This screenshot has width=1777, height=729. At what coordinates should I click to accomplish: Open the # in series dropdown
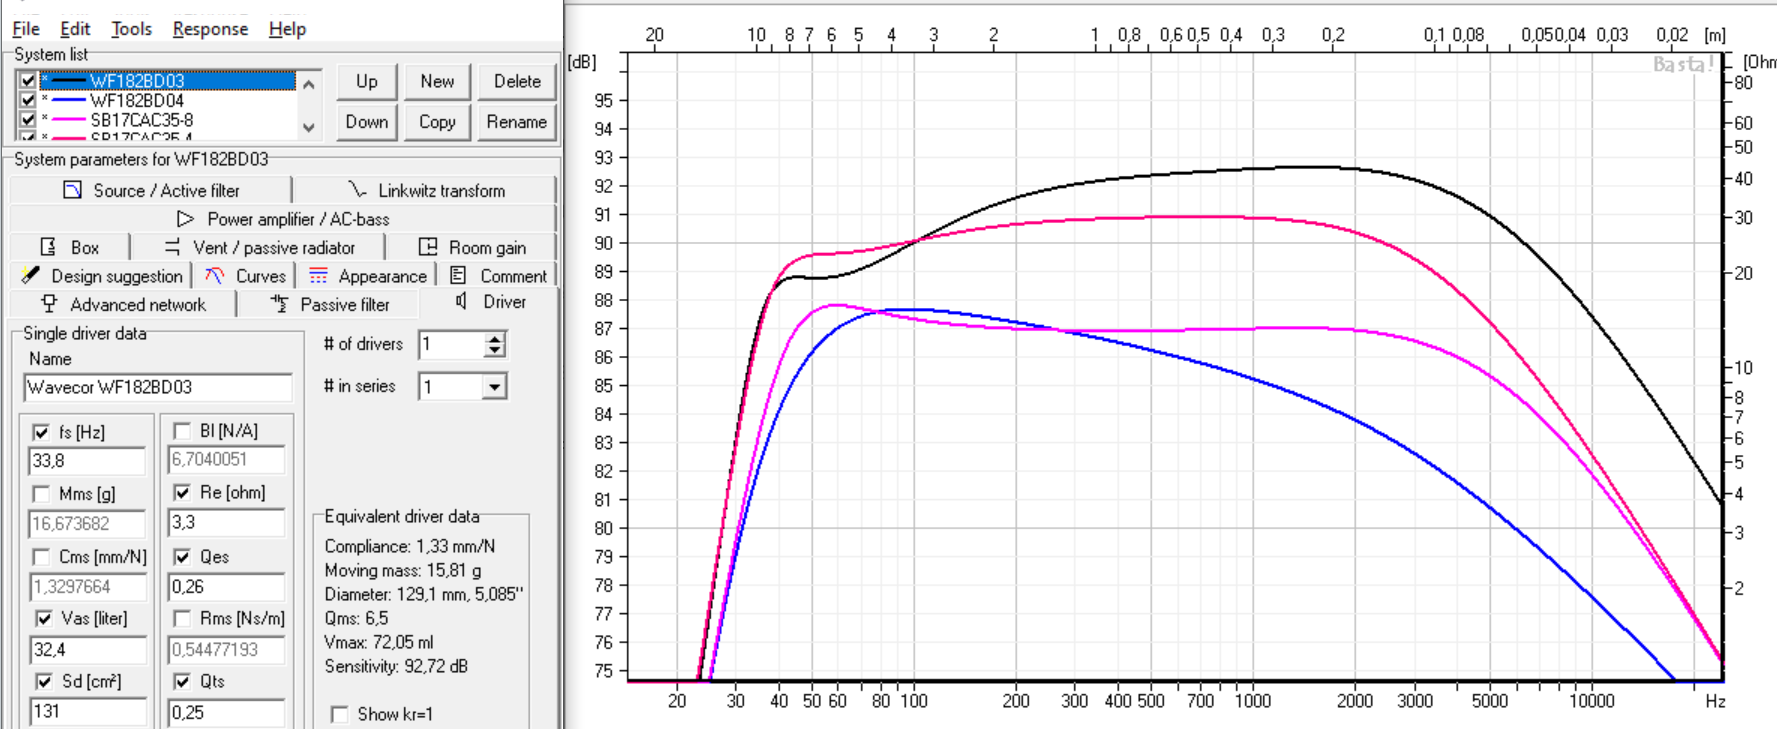(494, 387)
